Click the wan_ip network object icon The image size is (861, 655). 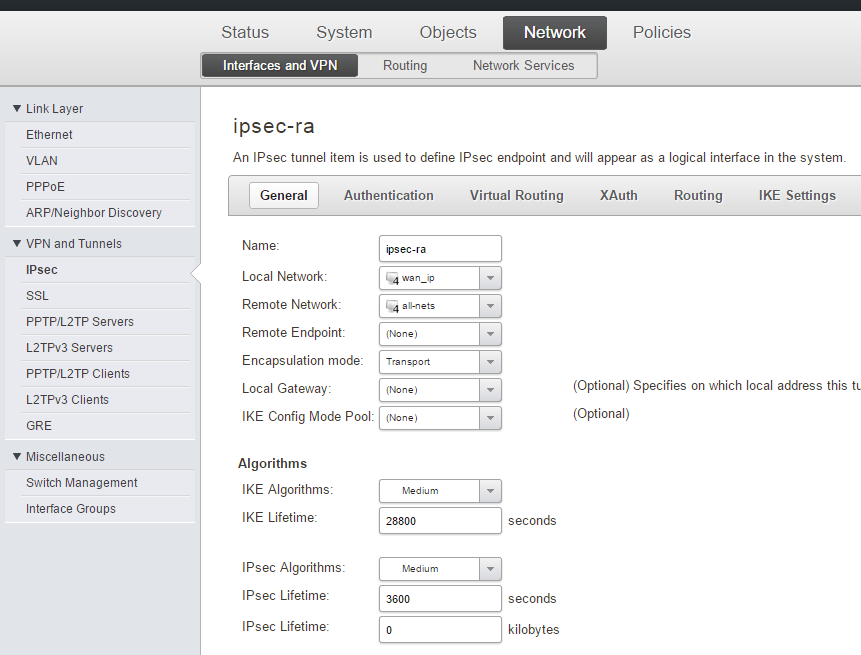click(392, 279)
